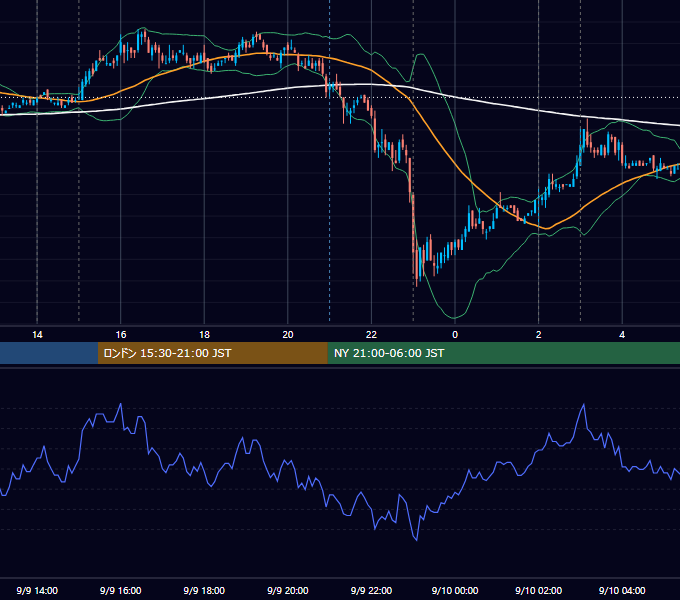Image resolution: width=680 pixels, height=600 pixels.
Task: Click the 20 hour label on price chart axis
Action: click(288, 335)
